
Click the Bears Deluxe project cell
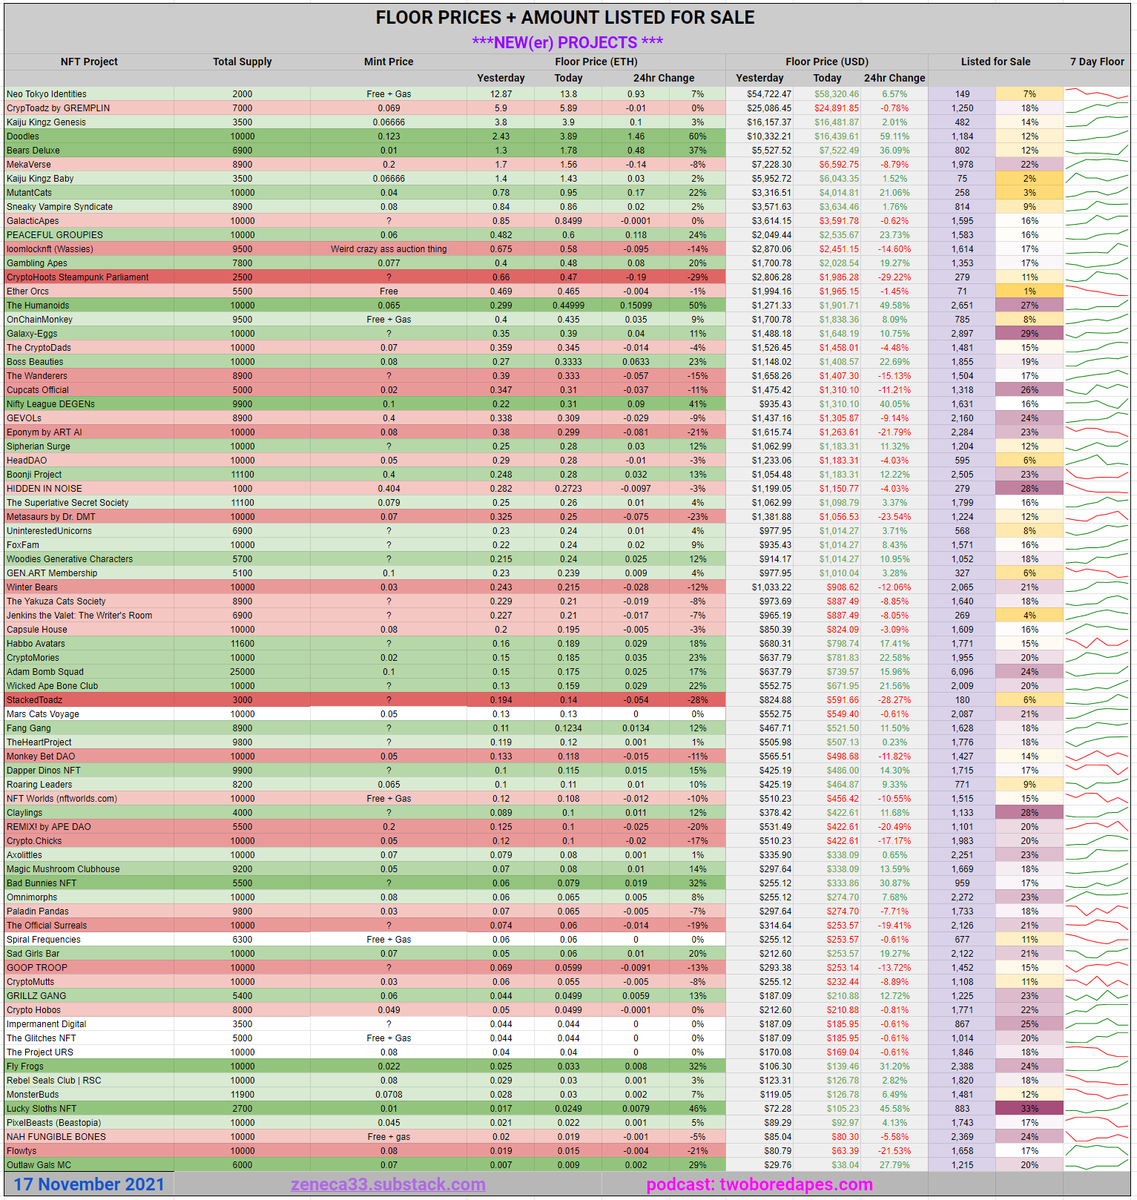tap(89, 150)
